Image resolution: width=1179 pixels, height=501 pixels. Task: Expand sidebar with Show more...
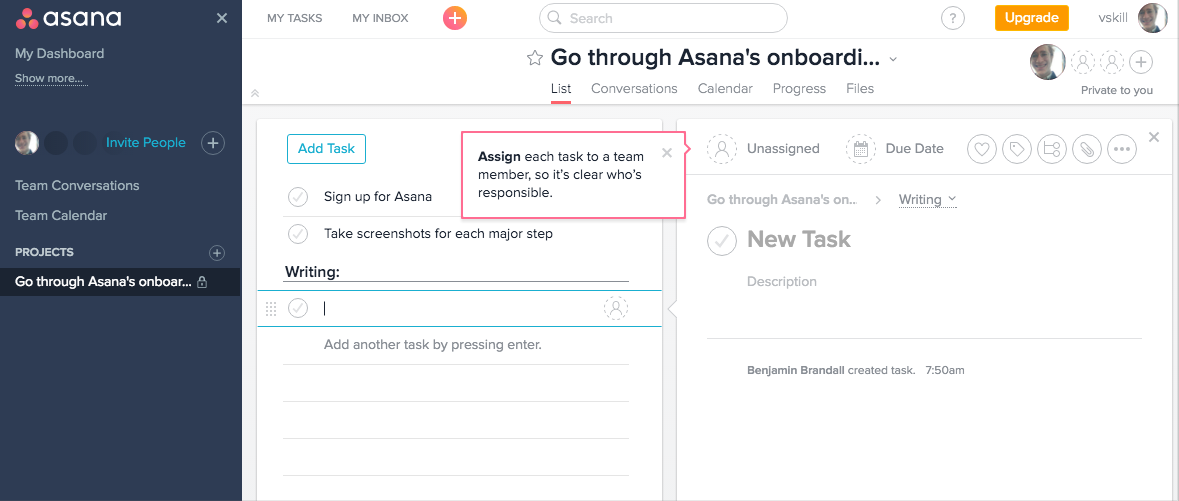(49, 78)
